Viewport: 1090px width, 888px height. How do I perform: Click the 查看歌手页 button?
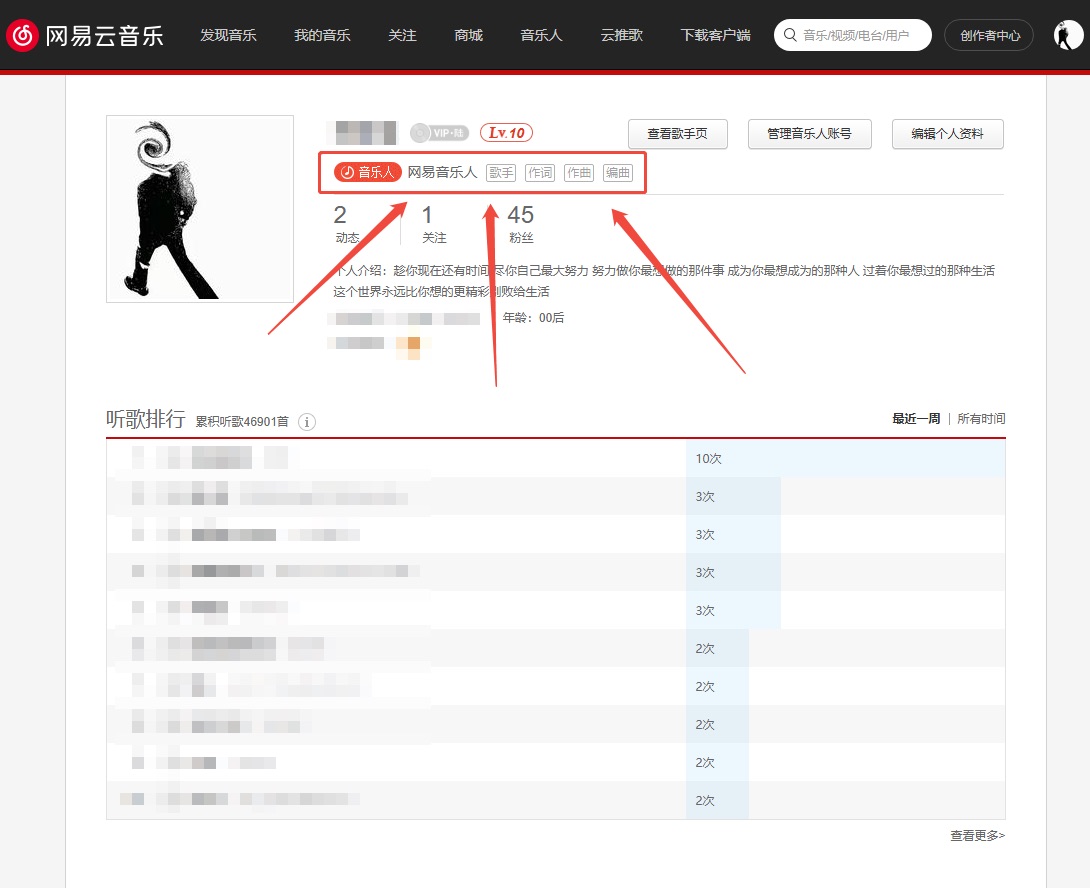(678, 134)
